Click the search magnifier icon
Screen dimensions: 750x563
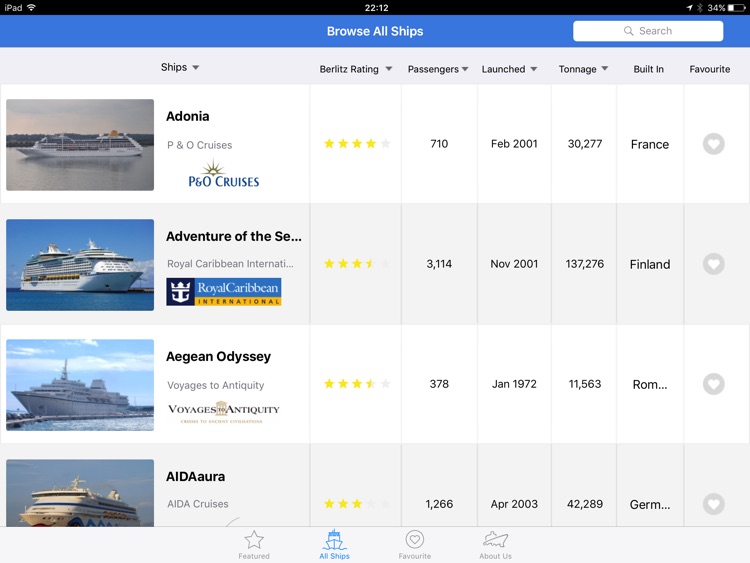(x=629, y=31)
